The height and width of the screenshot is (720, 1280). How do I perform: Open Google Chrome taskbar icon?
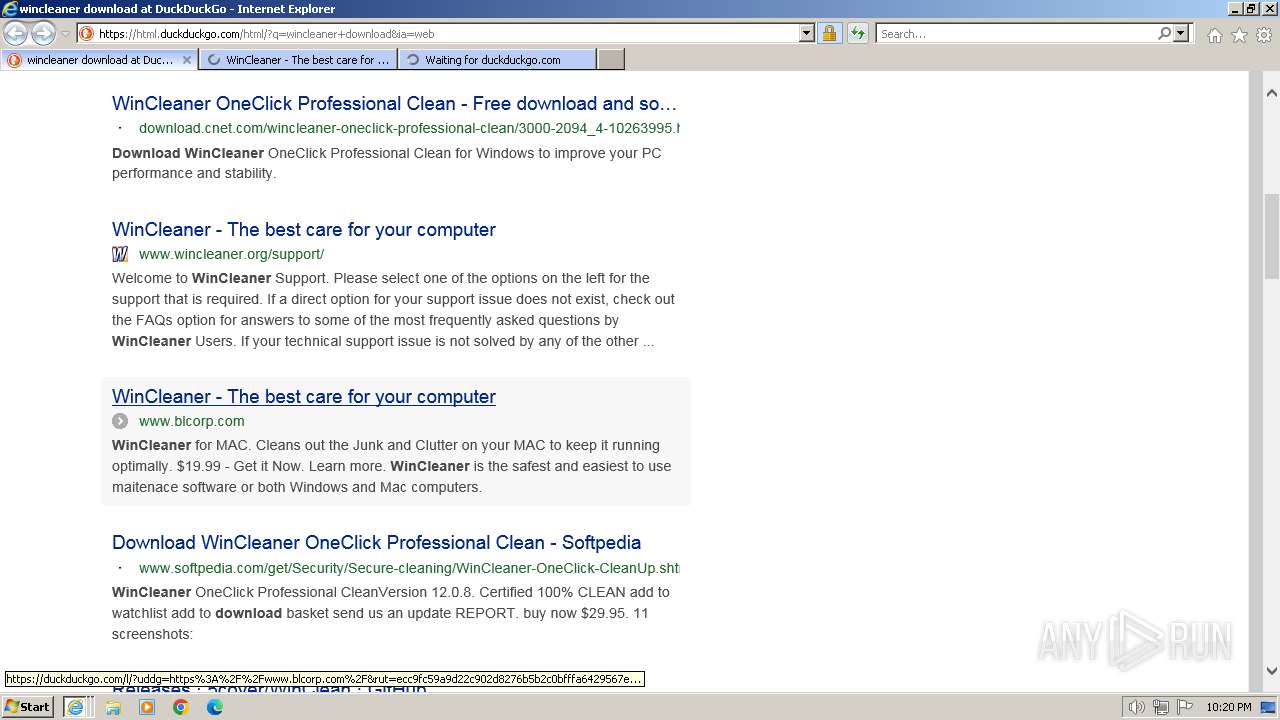point(181,707)
